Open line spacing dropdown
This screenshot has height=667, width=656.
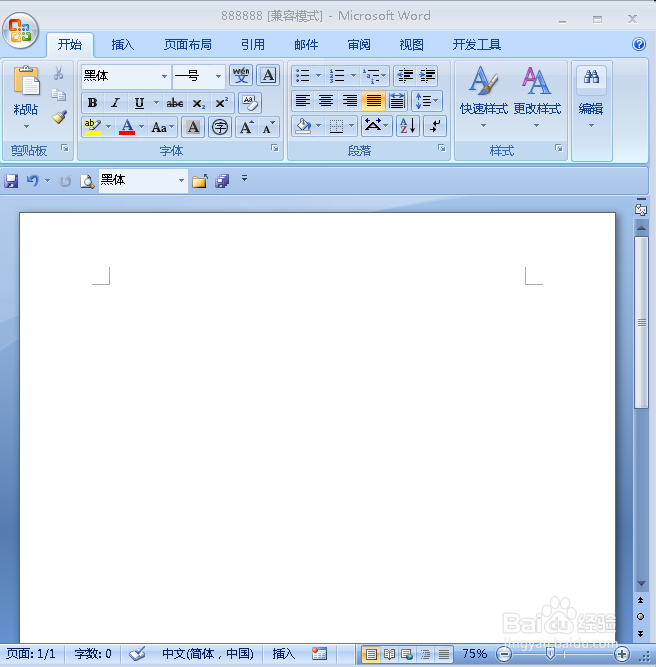click(x=427, y=101)
